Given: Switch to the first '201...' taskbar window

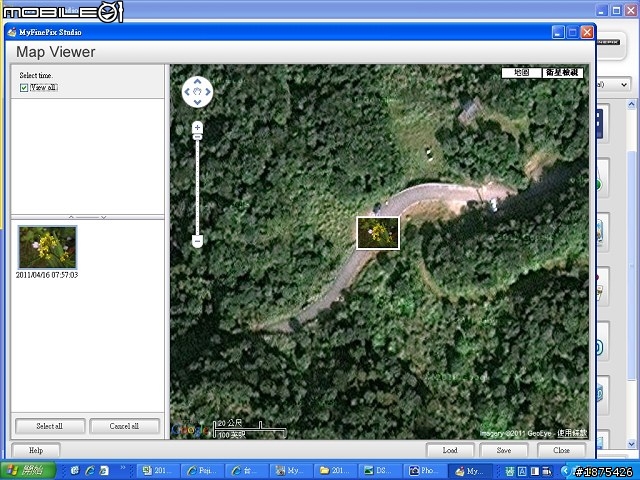Looking at the screenshot, I should click(156, 471).
